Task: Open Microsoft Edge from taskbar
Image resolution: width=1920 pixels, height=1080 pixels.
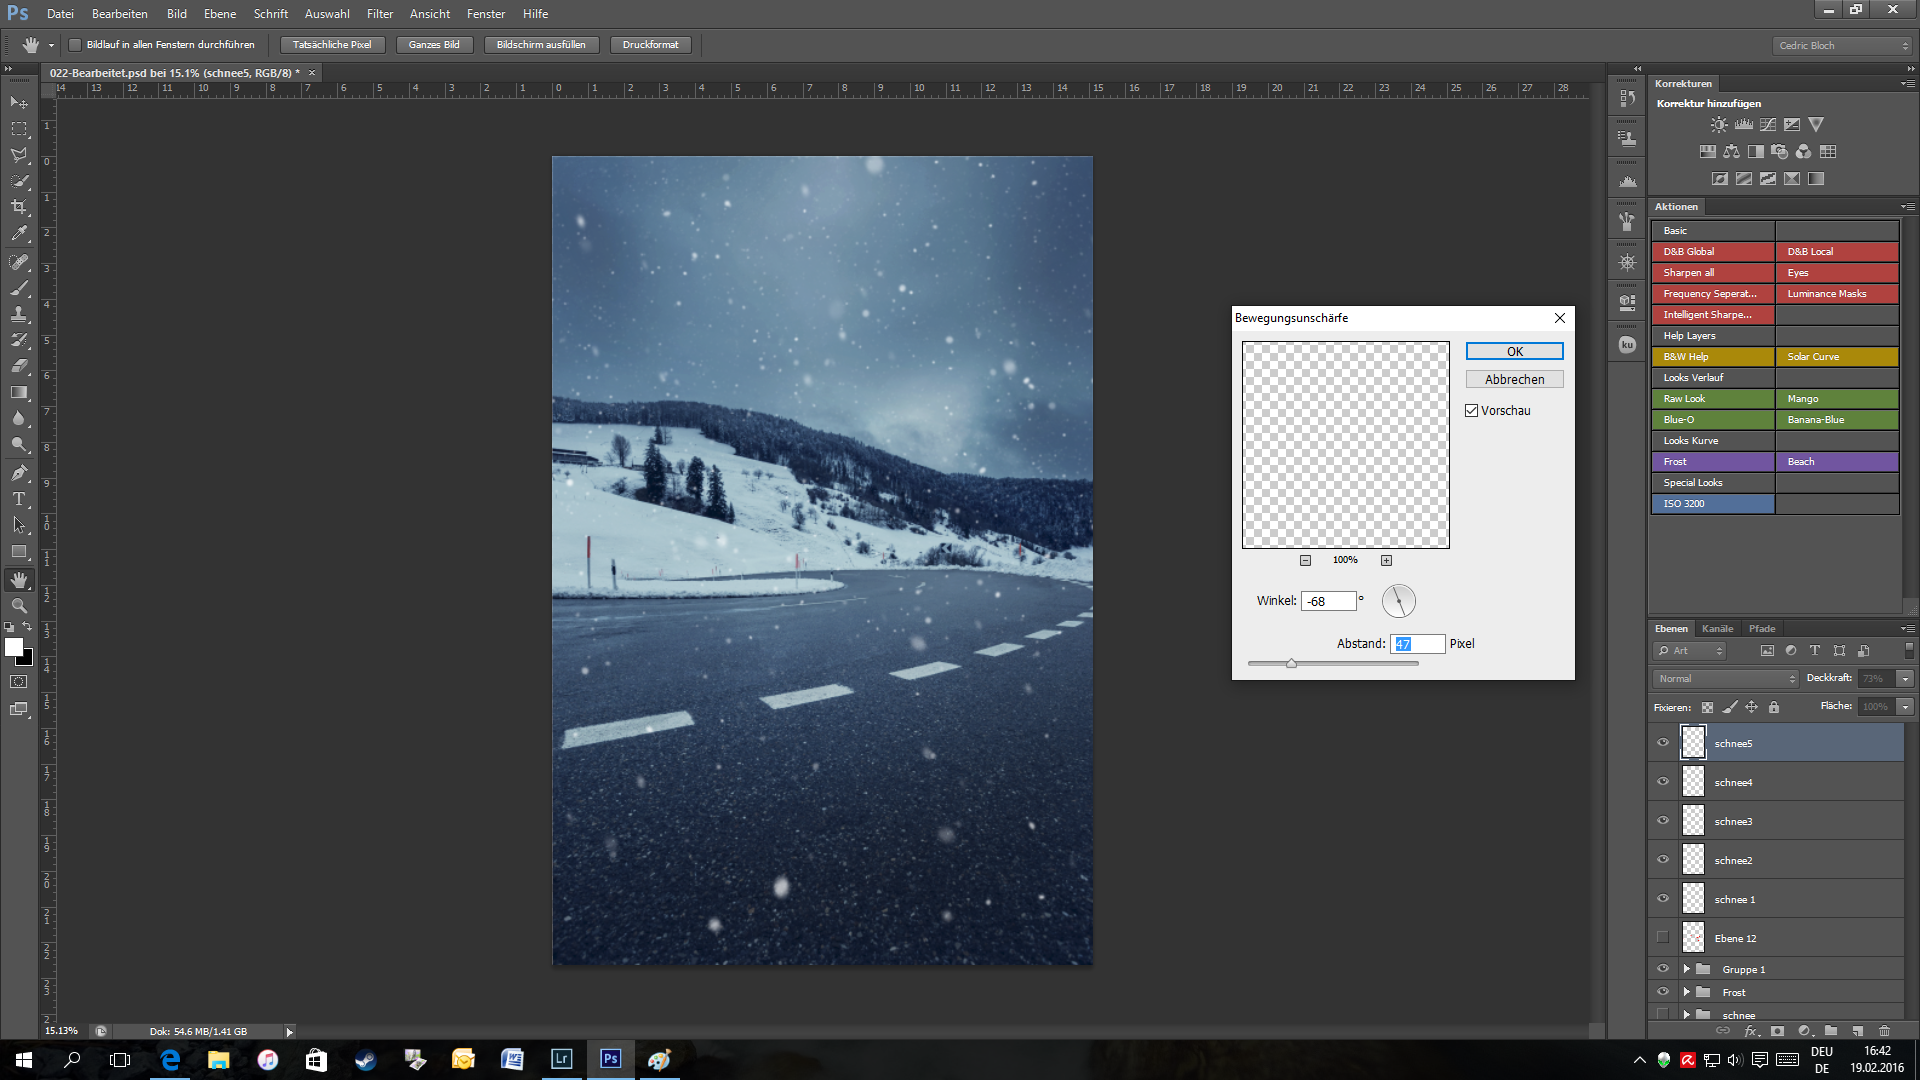Action: pyautogui.click(x=170, y=1059)
